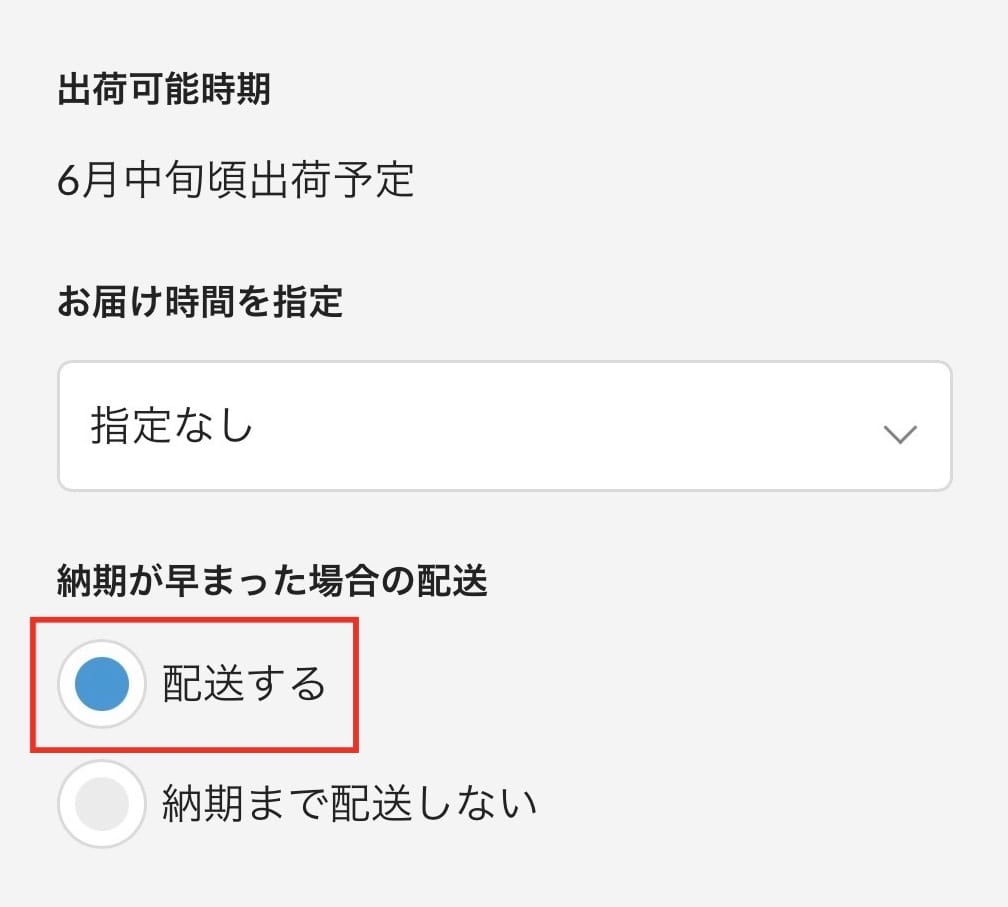
Task: Click the chevron arrow in delivery time box
Action: (900, 434)
